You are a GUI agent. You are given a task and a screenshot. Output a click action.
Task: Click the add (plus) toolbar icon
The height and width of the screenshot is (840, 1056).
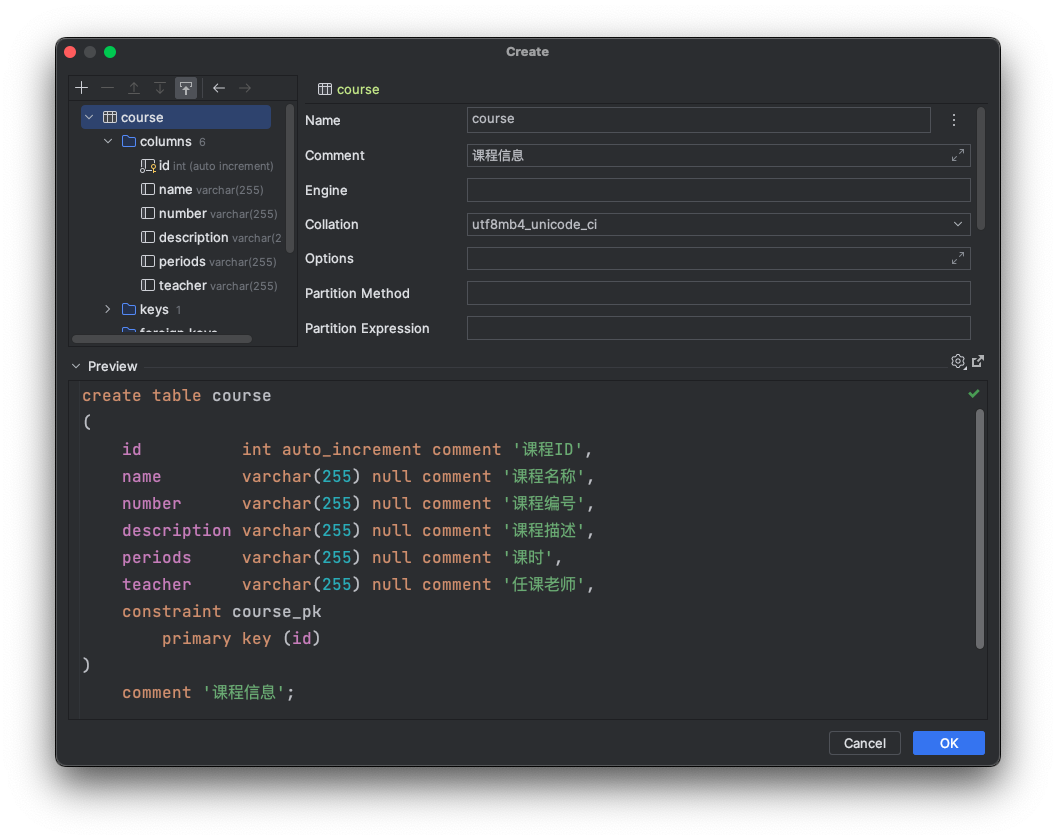pos(81,88)
